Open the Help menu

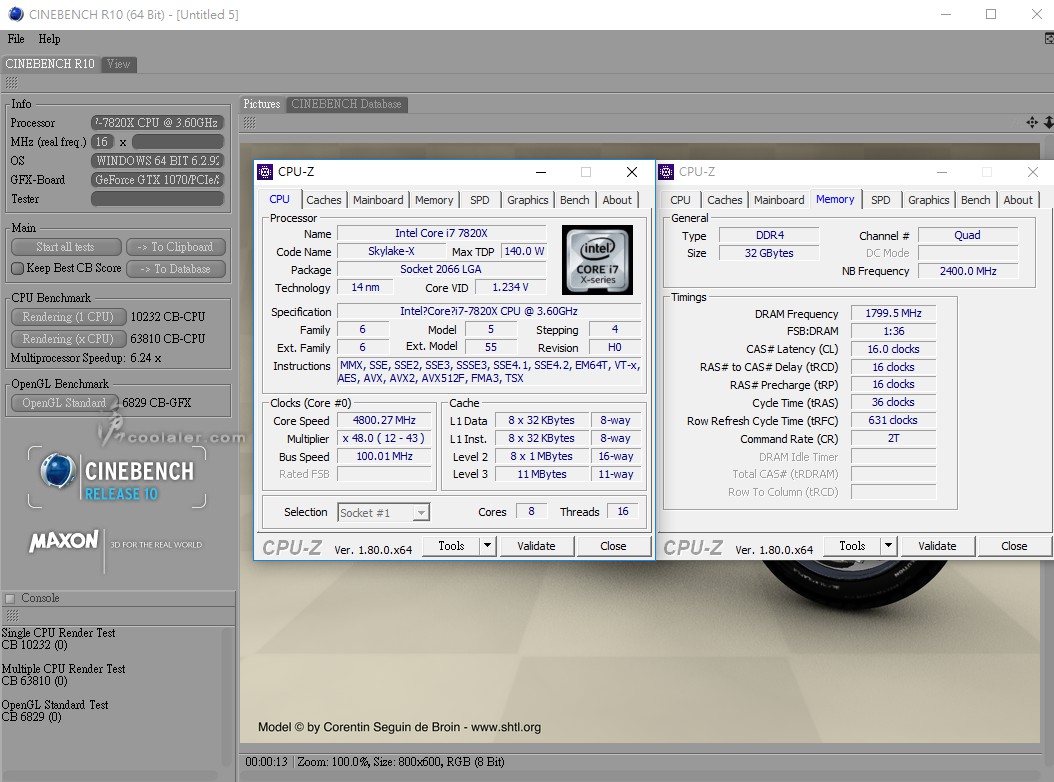point(49,39)
